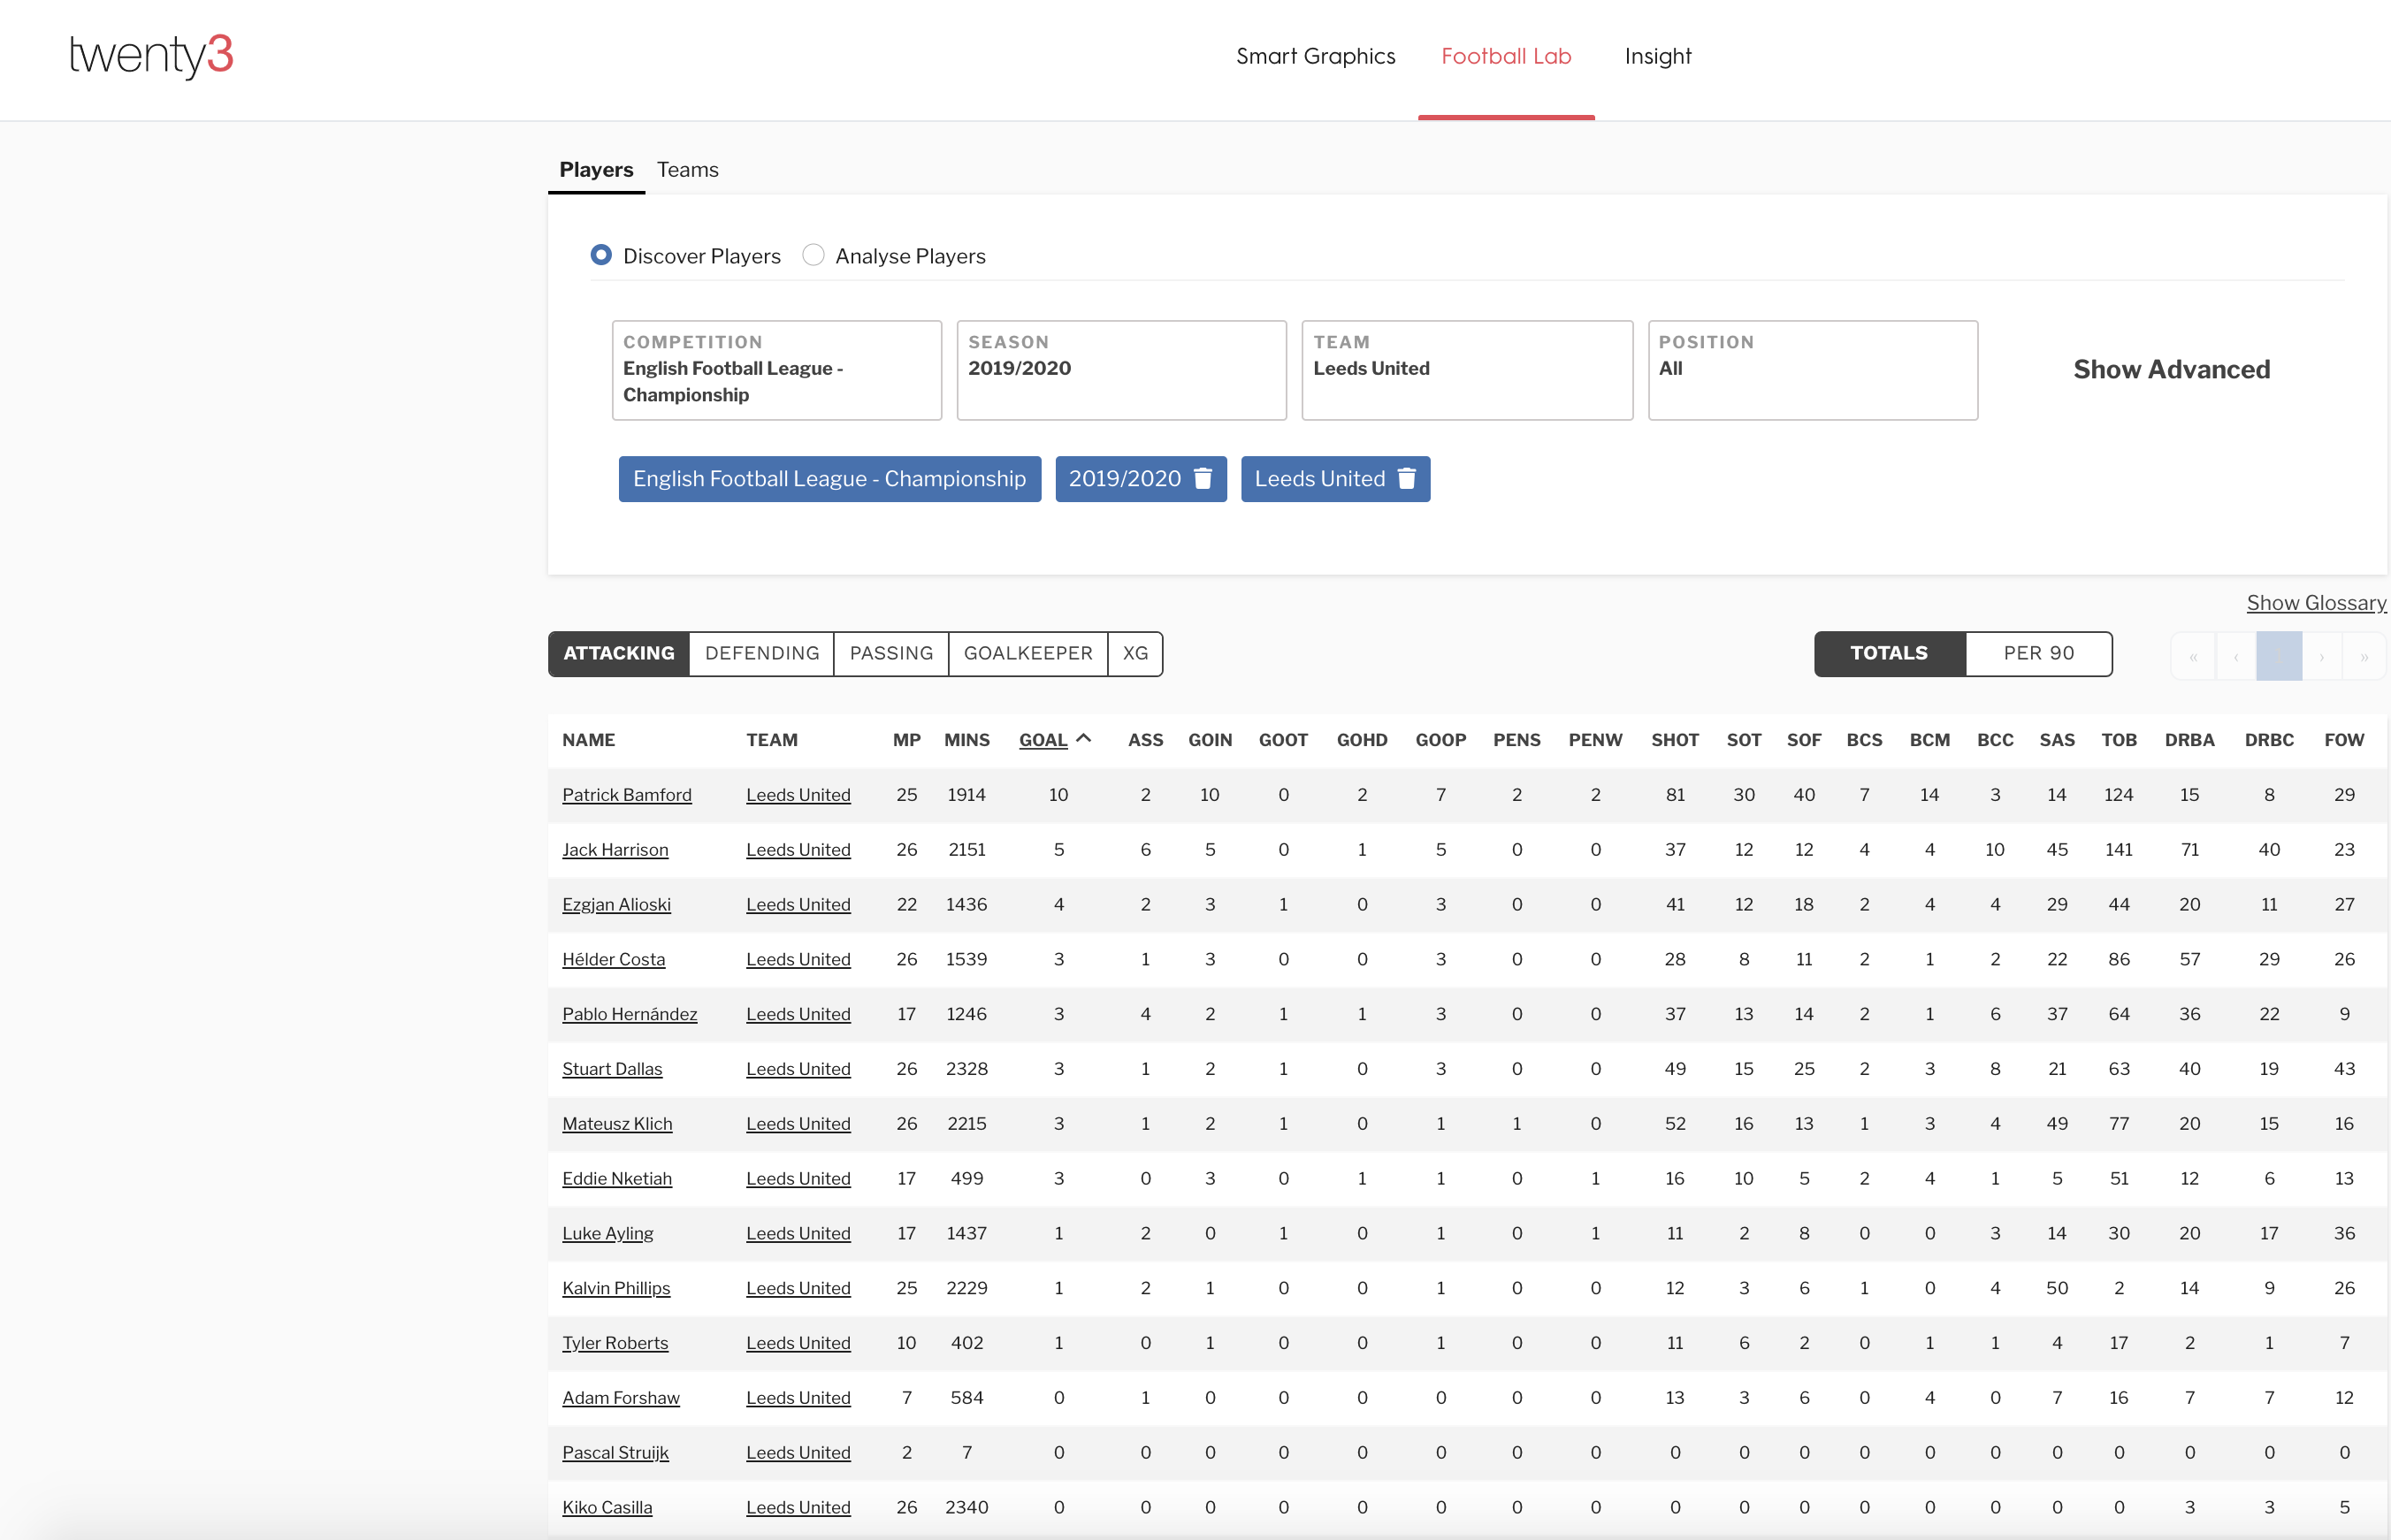Select page 1 in pagination

[2279, 657]
